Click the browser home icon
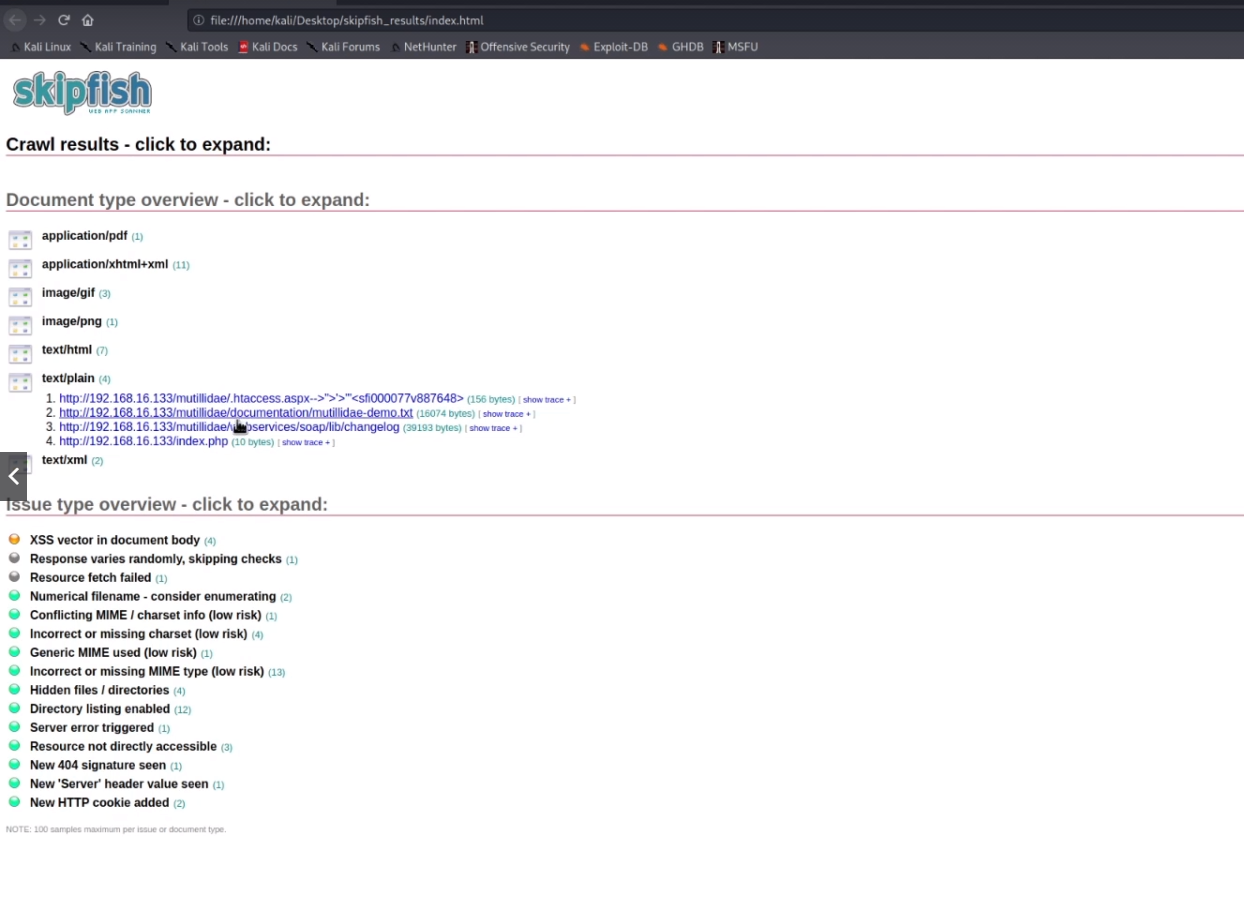This screenshot has width=1244, height=923. click(88, 20)
